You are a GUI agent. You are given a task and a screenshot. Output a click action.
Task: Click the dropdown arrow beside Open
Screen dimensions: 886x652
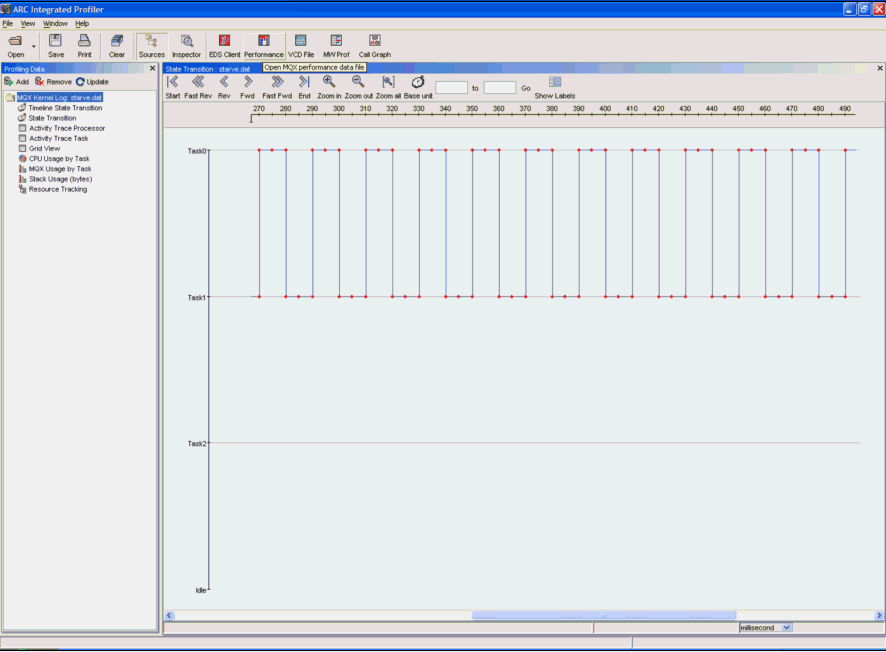coord(34,46)
